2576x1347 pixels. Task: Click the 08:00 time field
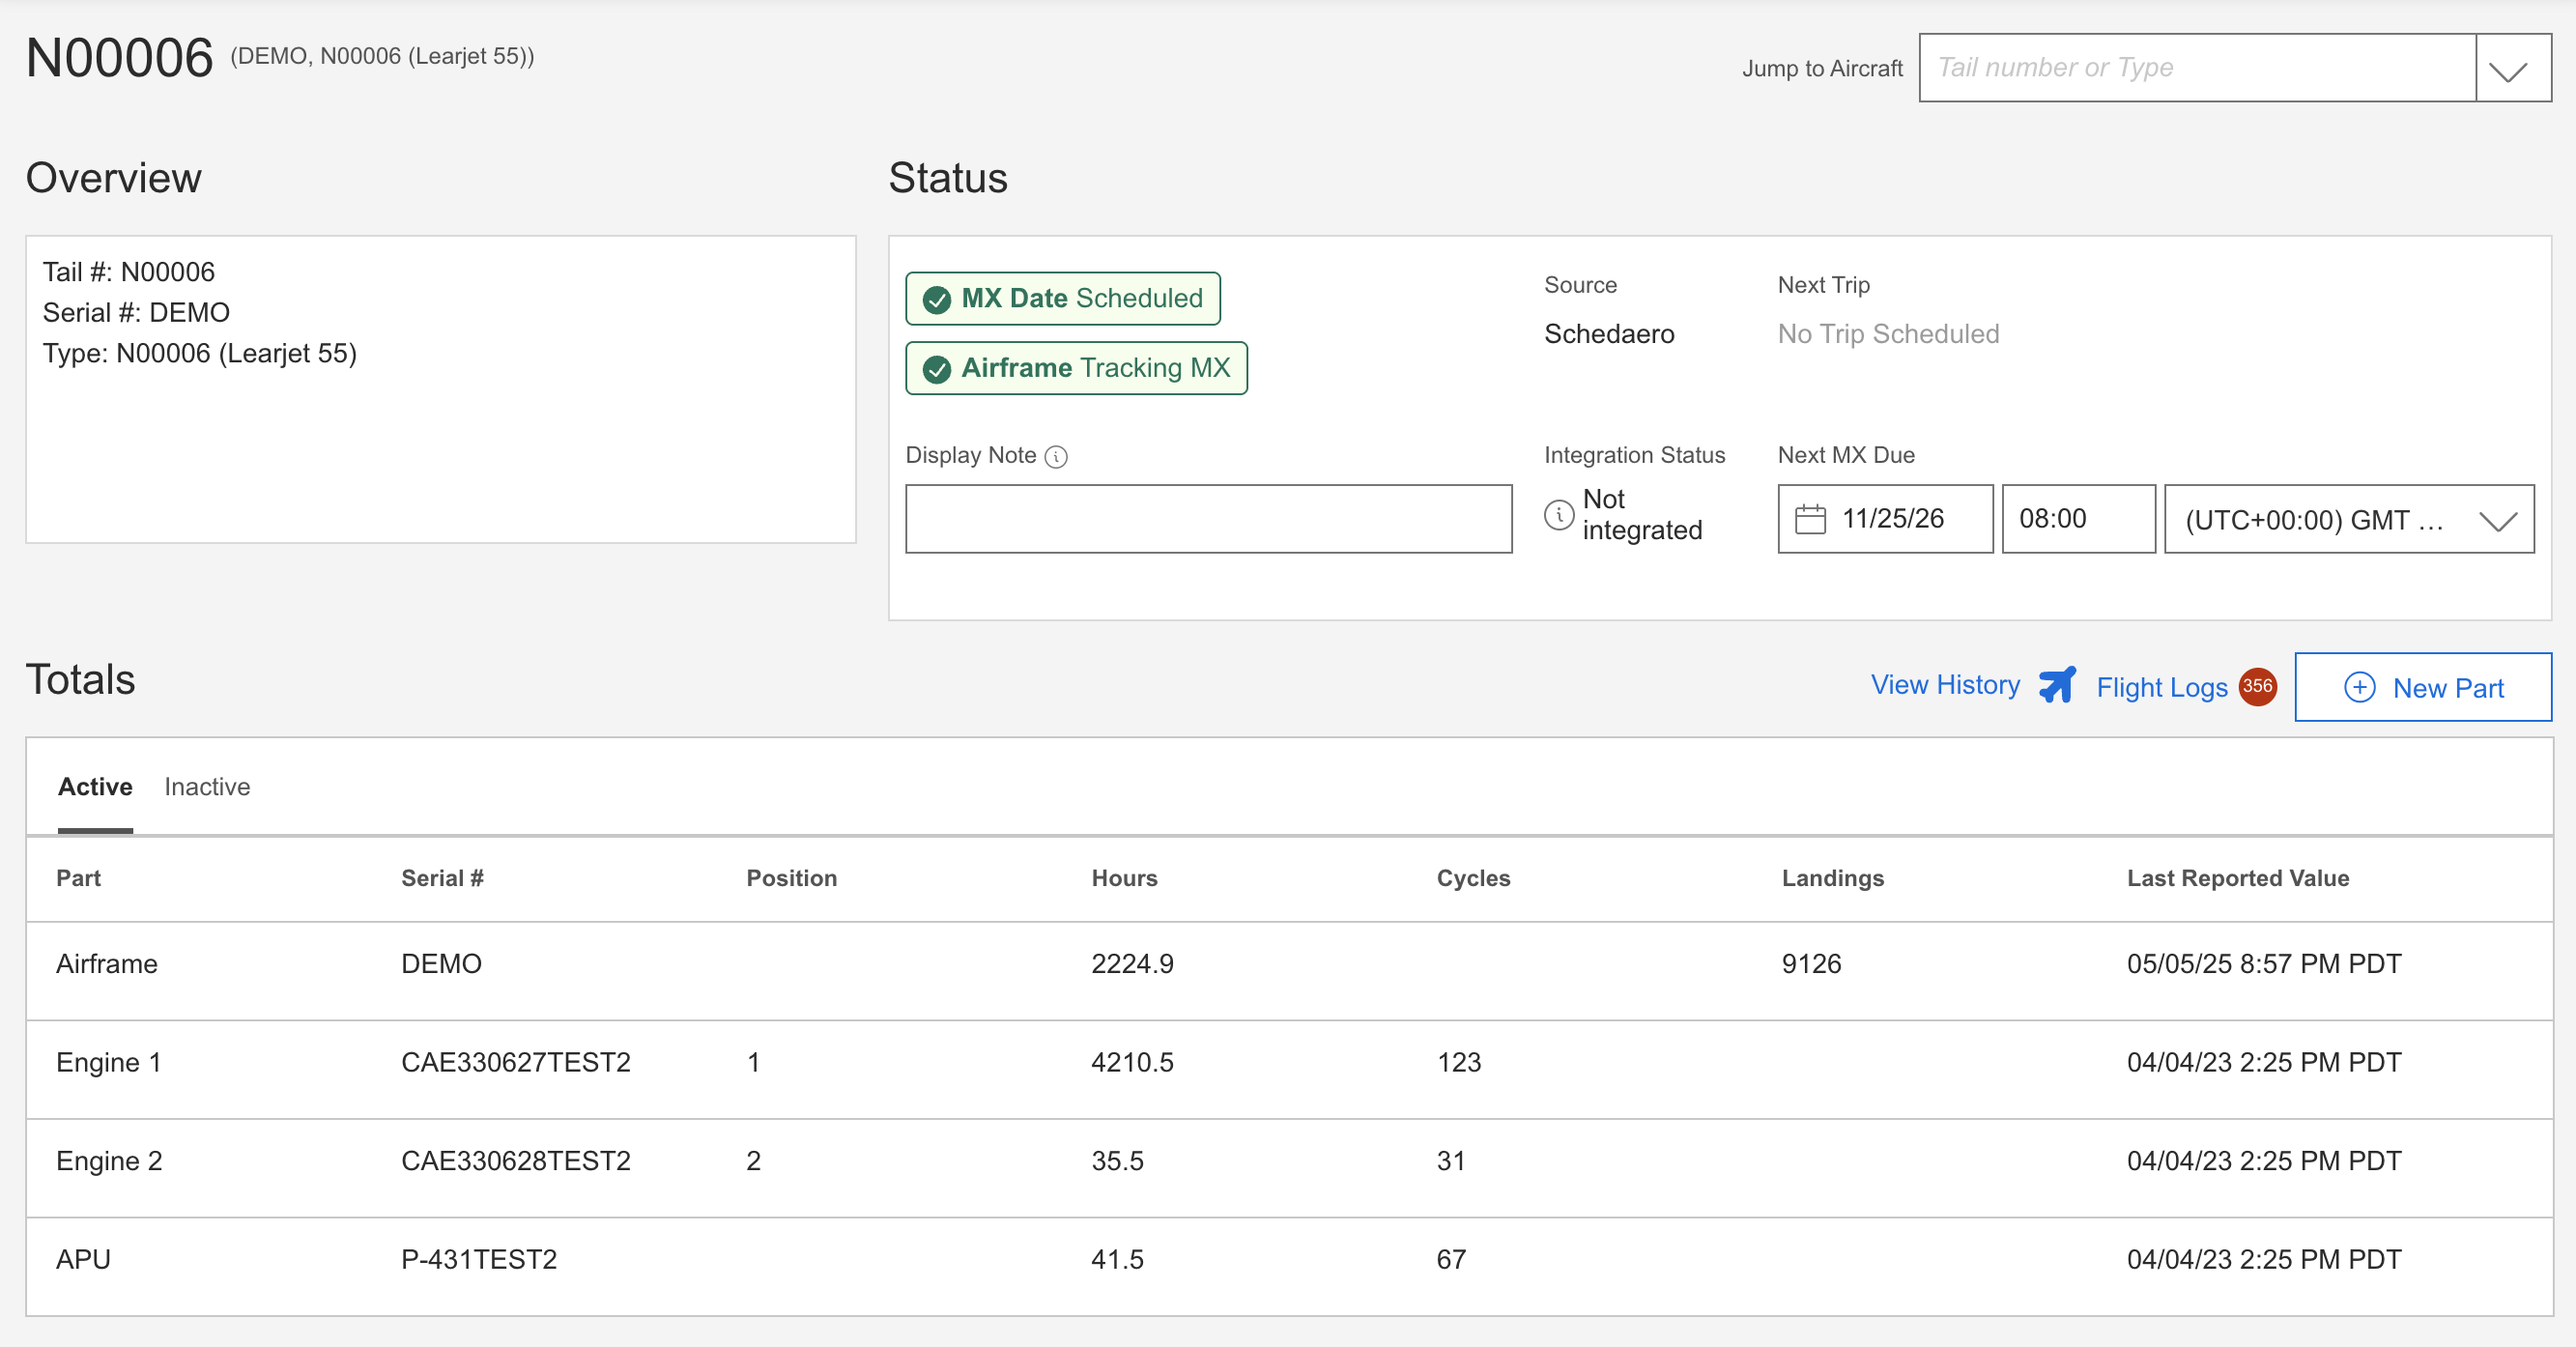click(2077, 519)
